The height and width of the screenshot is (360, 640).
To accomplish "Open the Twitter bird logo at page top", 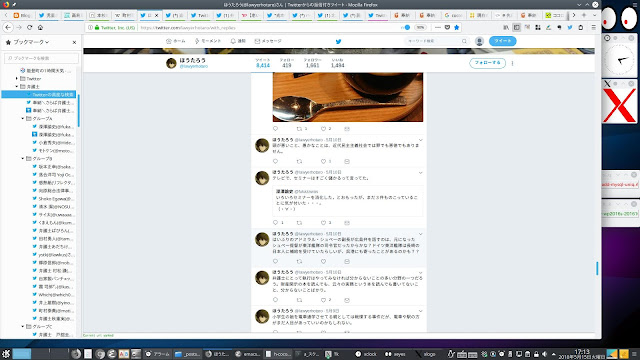I will pyautogui.click(x=338, y=41).
